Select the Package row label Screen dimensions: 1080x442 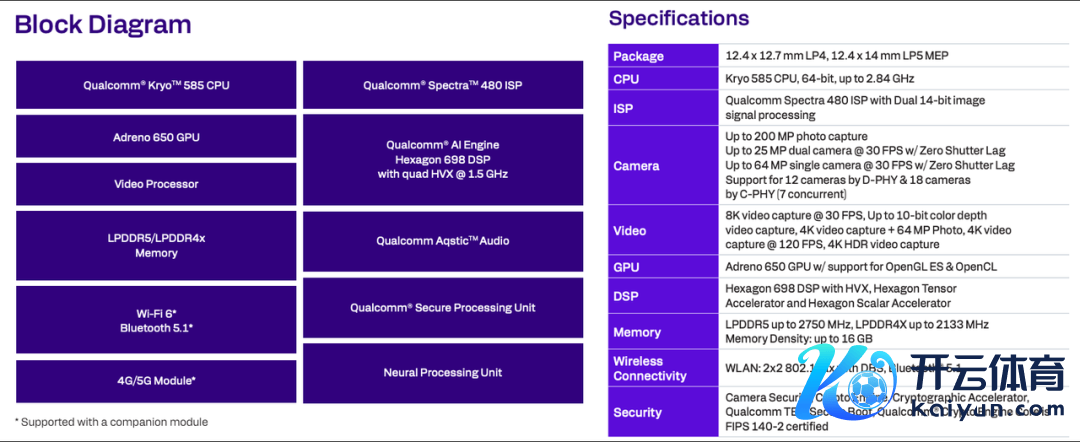click(638, 56)
